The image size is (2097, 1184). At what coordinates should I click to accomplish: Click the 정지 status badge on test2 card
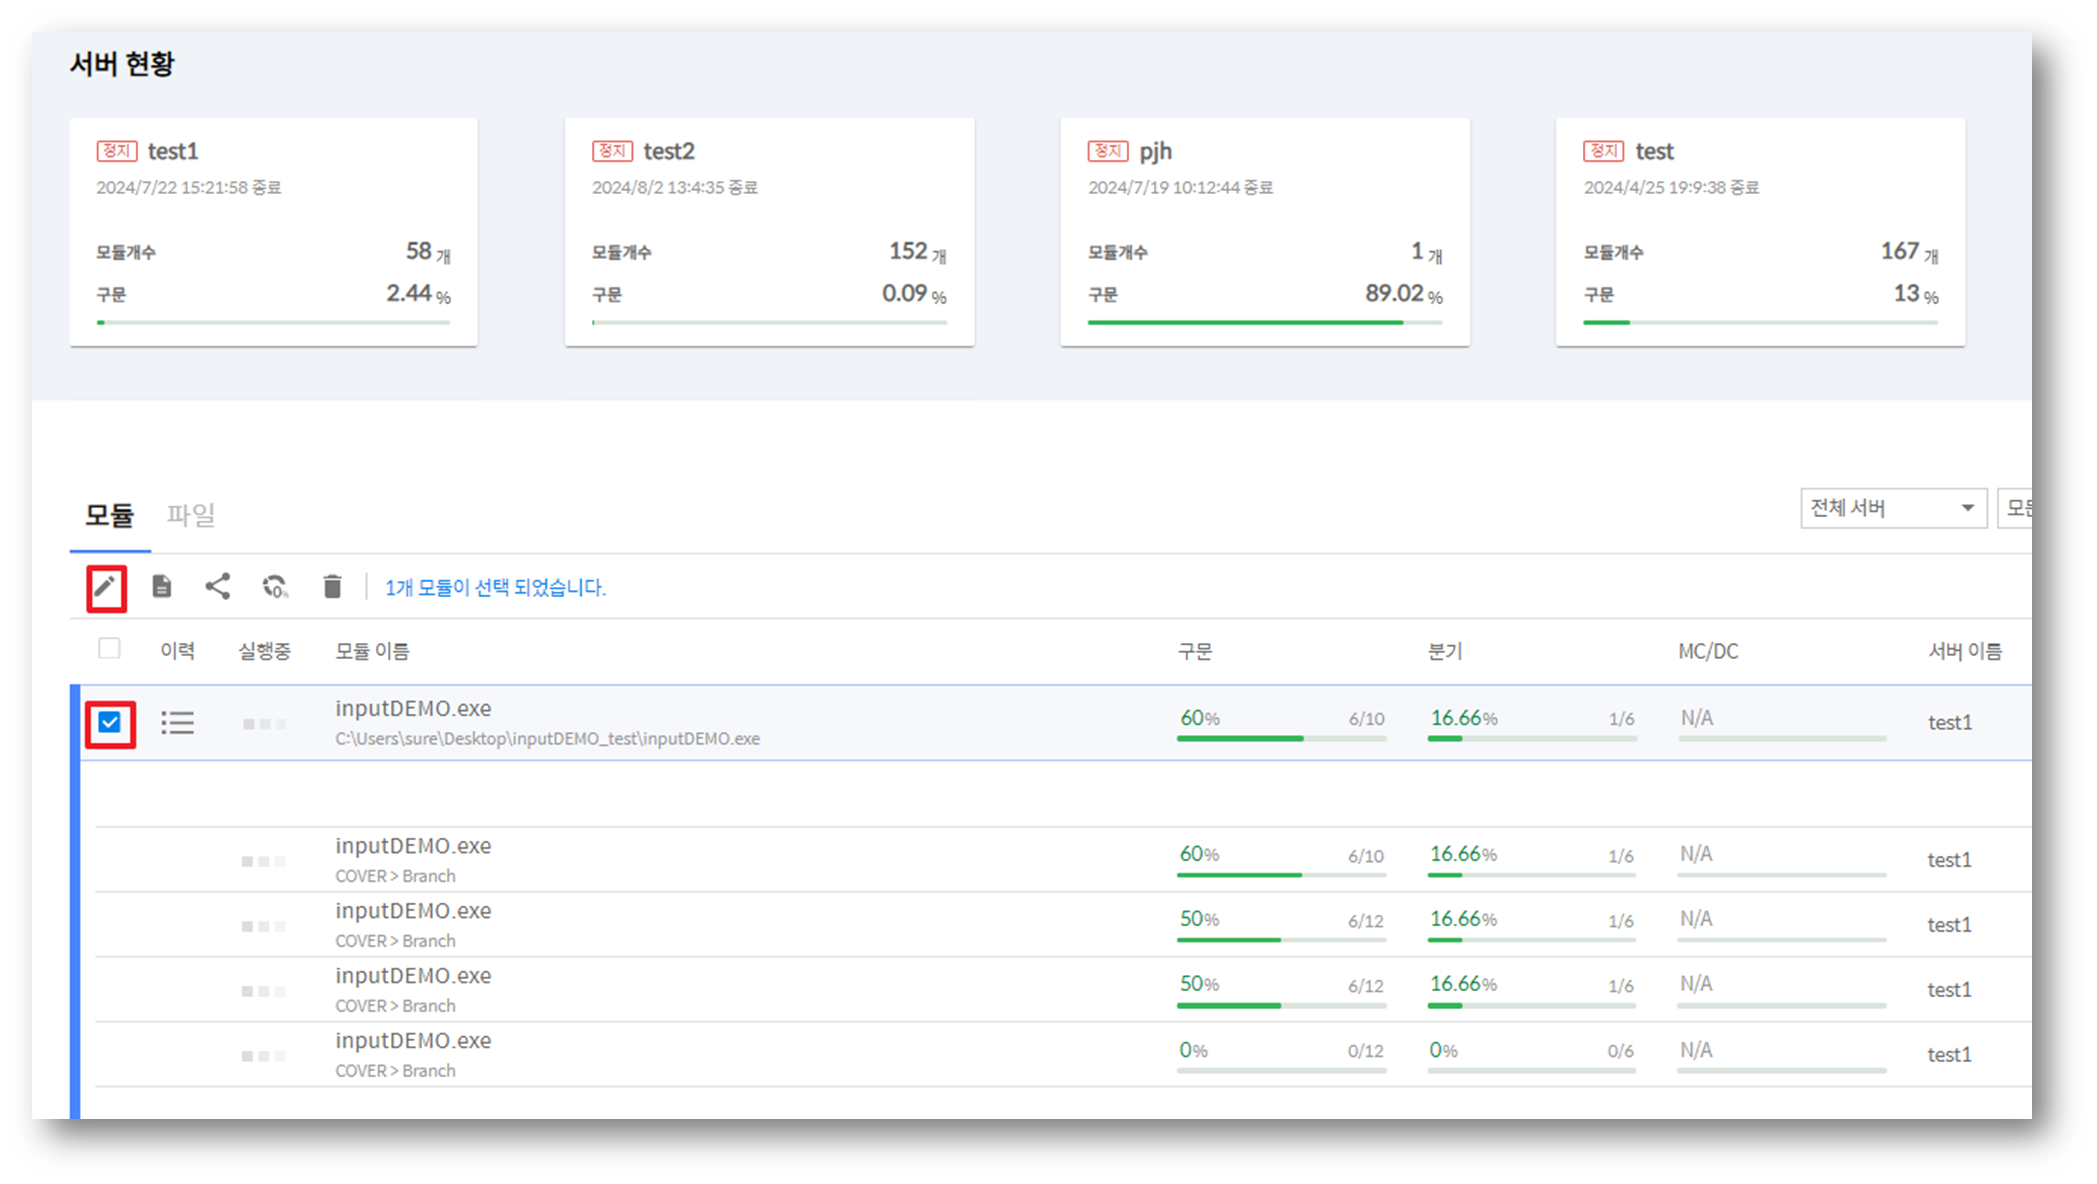(x=612, y=151)
